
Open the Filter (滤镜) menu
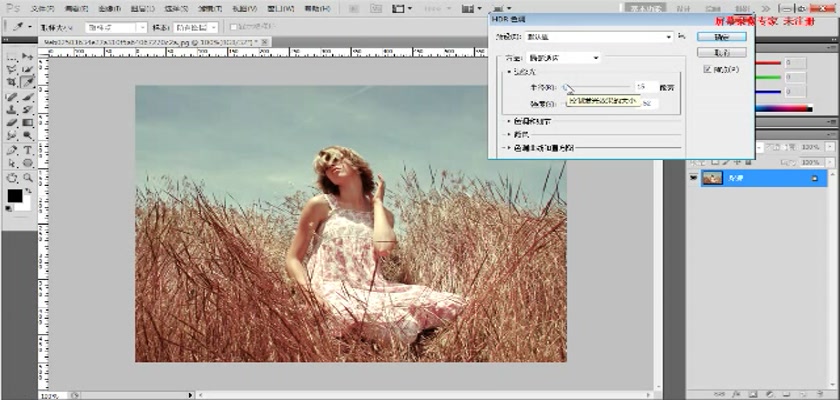point(209,9)
